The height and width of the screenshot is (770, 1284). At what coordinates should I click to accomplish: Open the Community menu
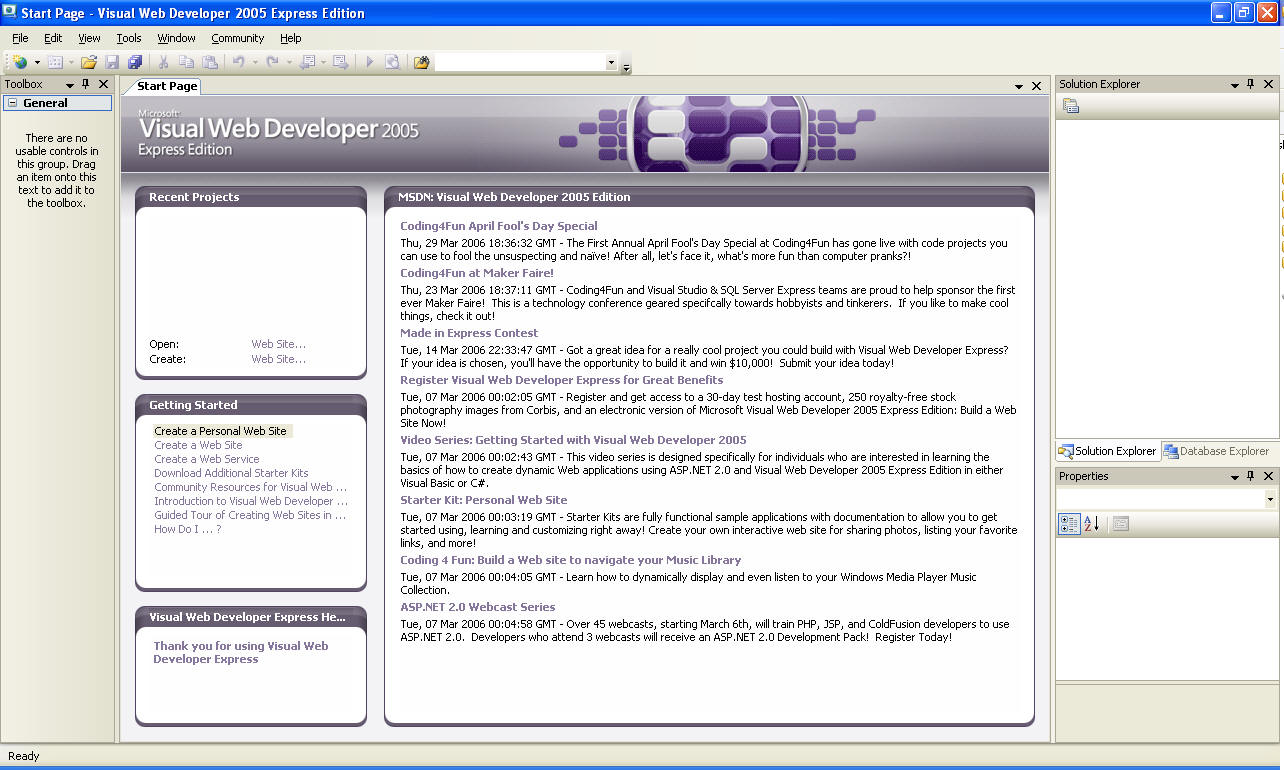coord(237,38)
